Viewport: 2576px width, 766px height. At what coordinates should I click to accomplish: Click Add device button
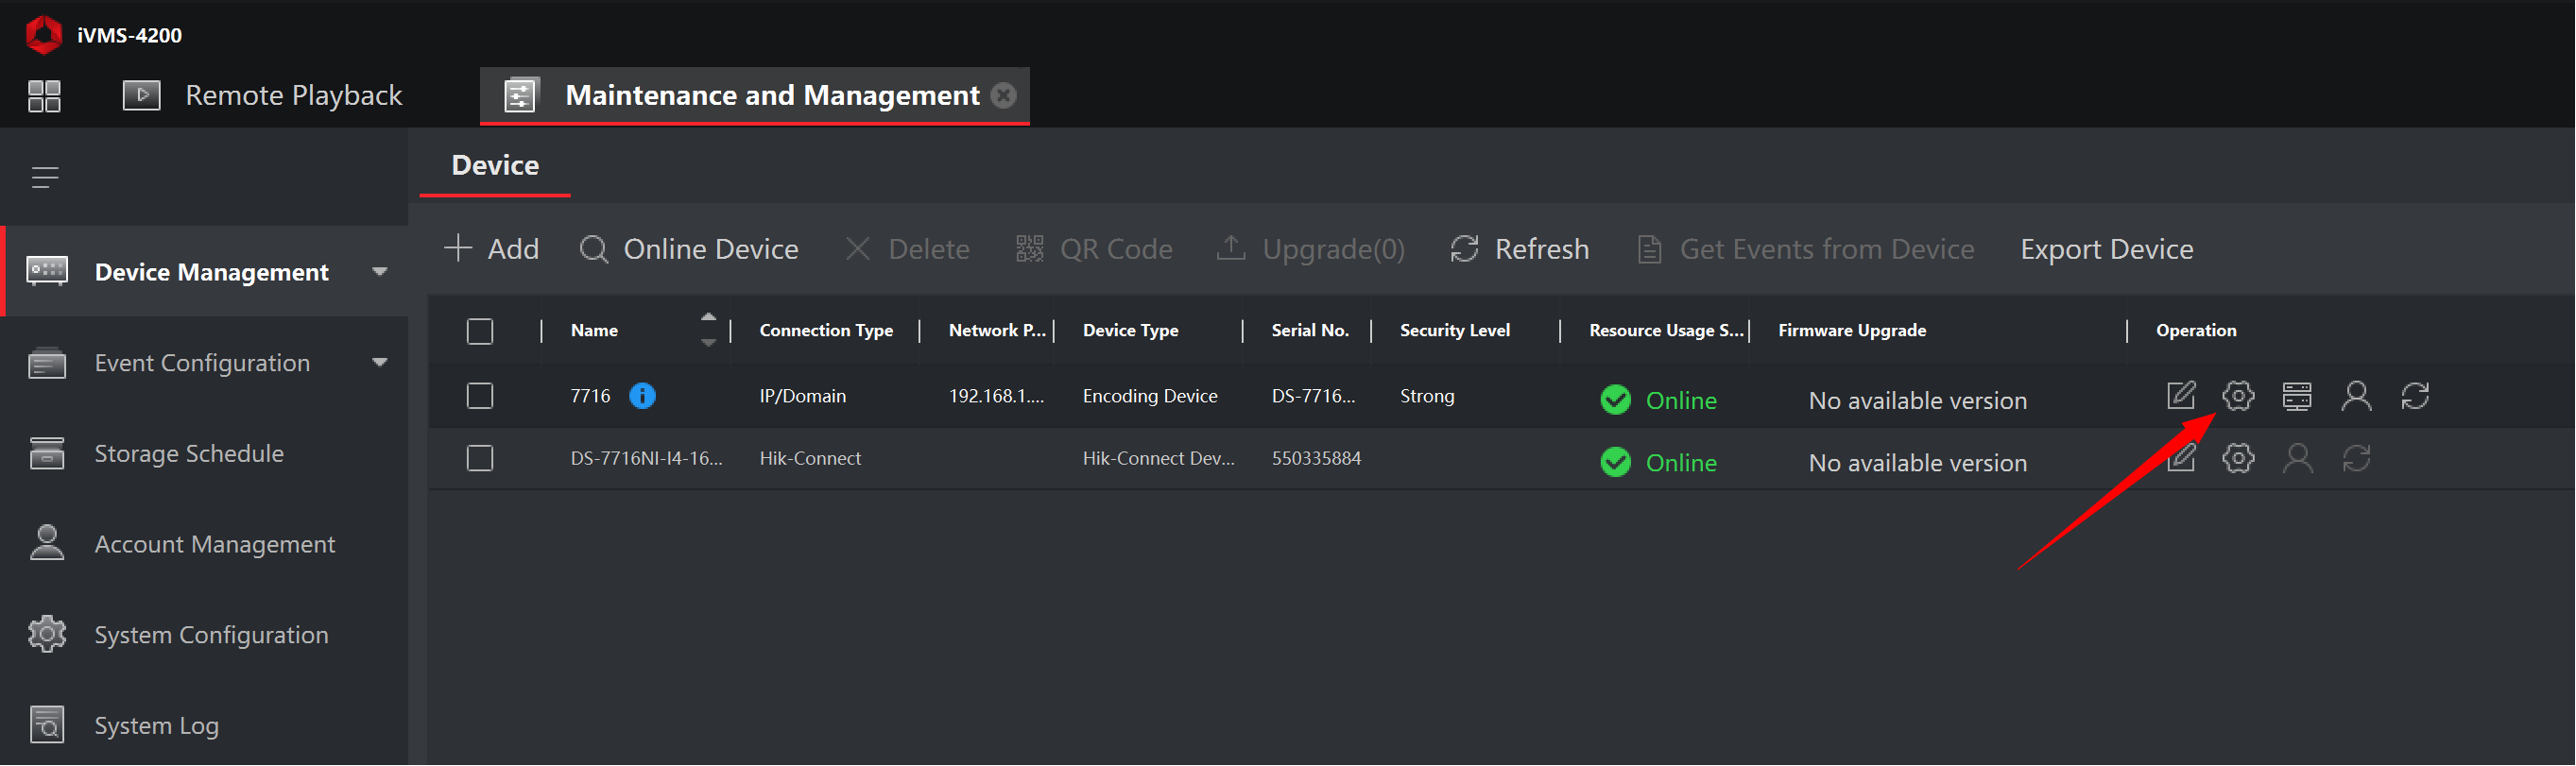click(492, 249)
